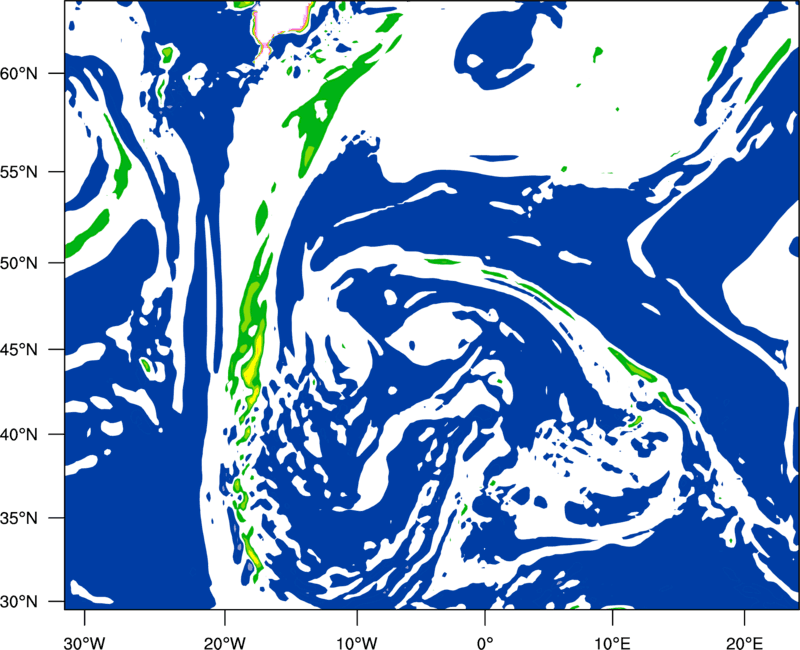
Task: Click the 45°N latitude label
Action: (x=19, y=349)
